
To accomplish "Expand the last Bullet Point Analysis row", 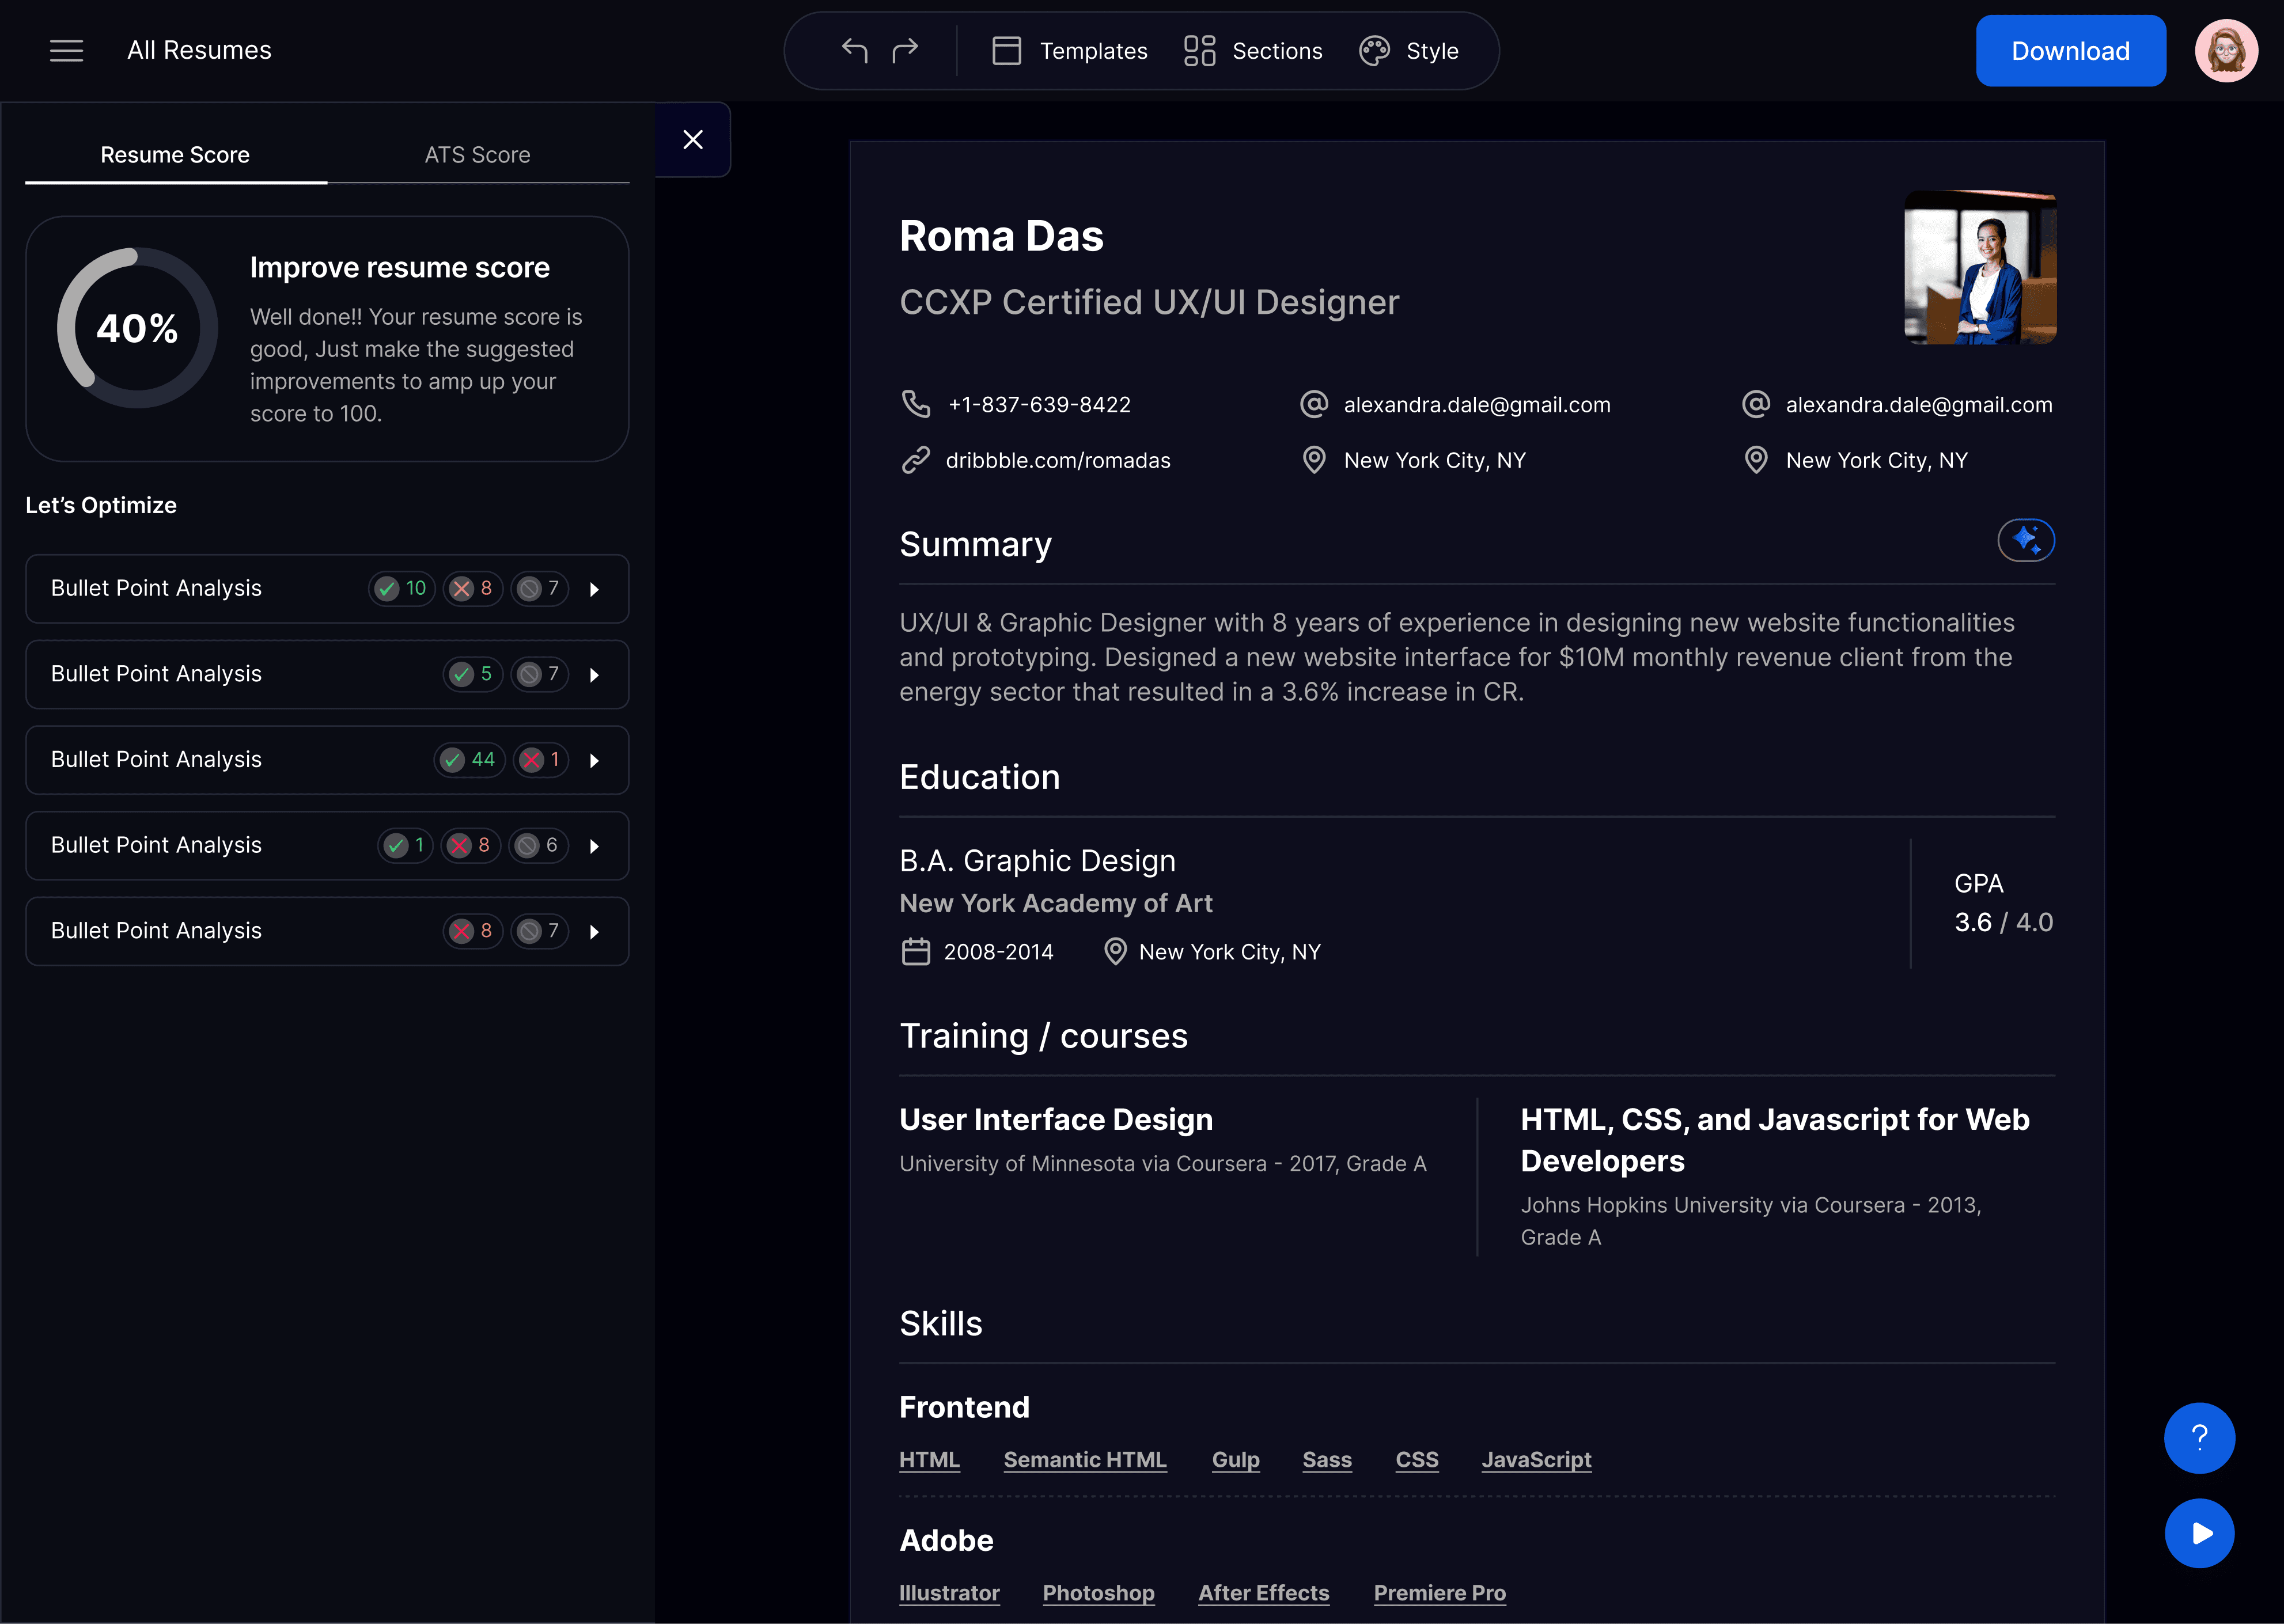I will pyautogui.click(x=594, y=931).
